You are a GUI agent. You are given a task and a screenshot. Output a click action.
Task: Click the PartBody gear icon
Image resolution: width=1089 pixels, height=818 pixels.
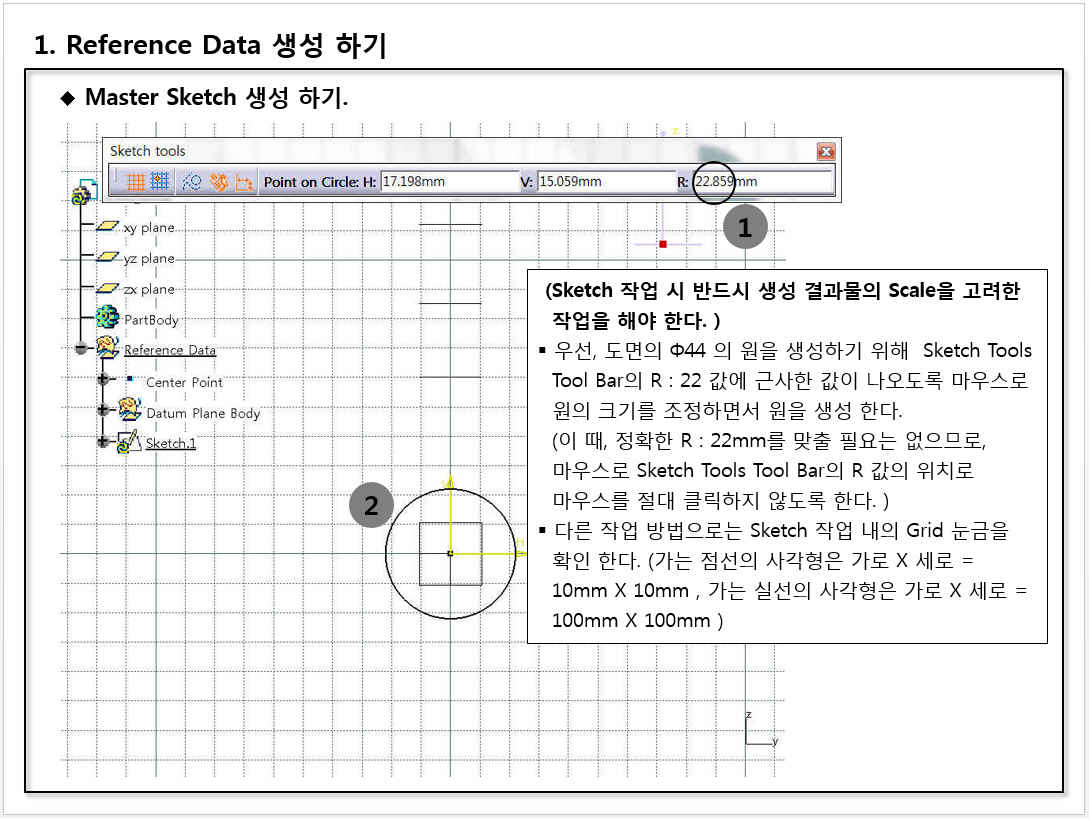(x=107, y=319)
